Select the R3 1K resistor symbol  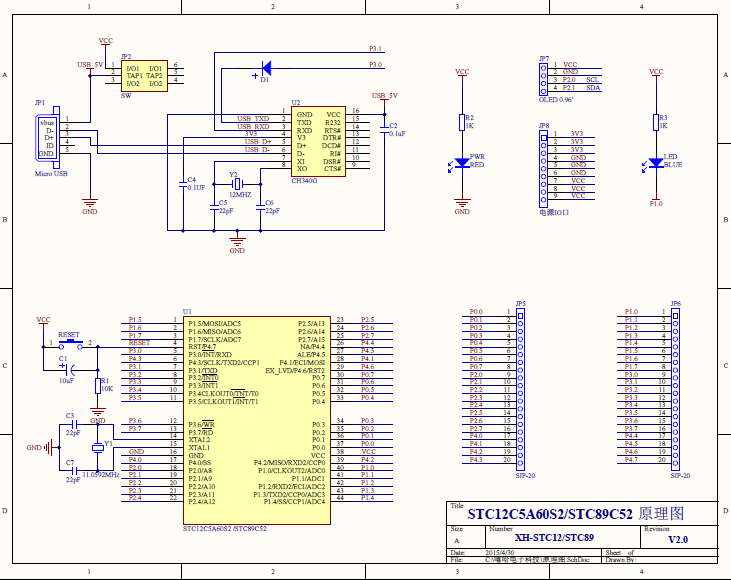(x=656, y=122)
